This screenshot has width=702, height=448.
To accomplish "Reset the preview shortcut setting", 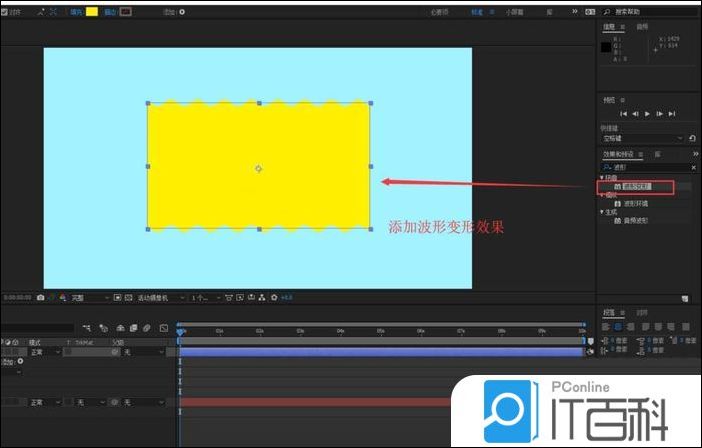I will point(692,138).
